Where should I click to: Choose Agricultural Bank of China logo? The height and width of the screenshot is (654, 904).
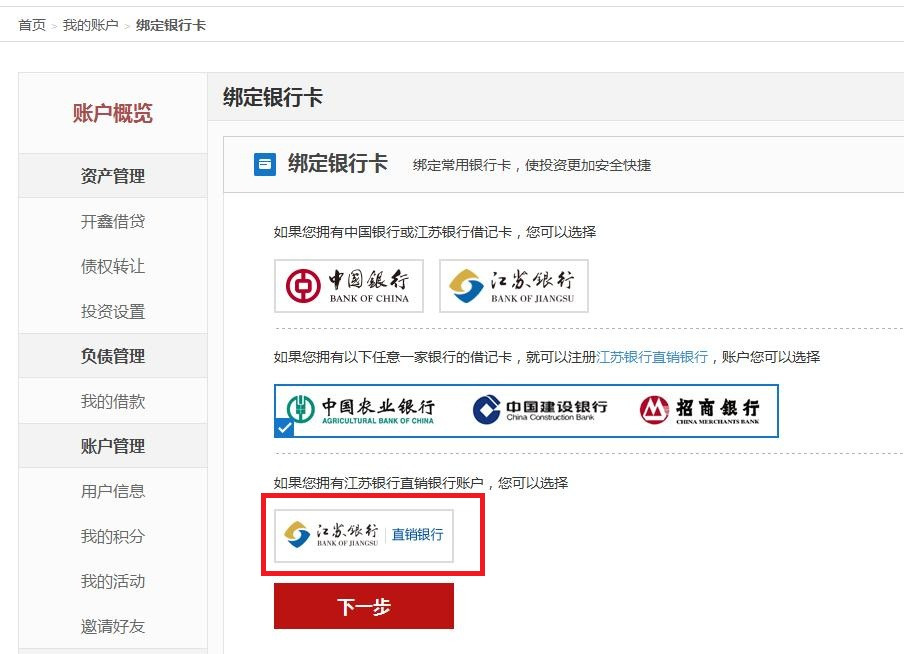pos(360,411)
